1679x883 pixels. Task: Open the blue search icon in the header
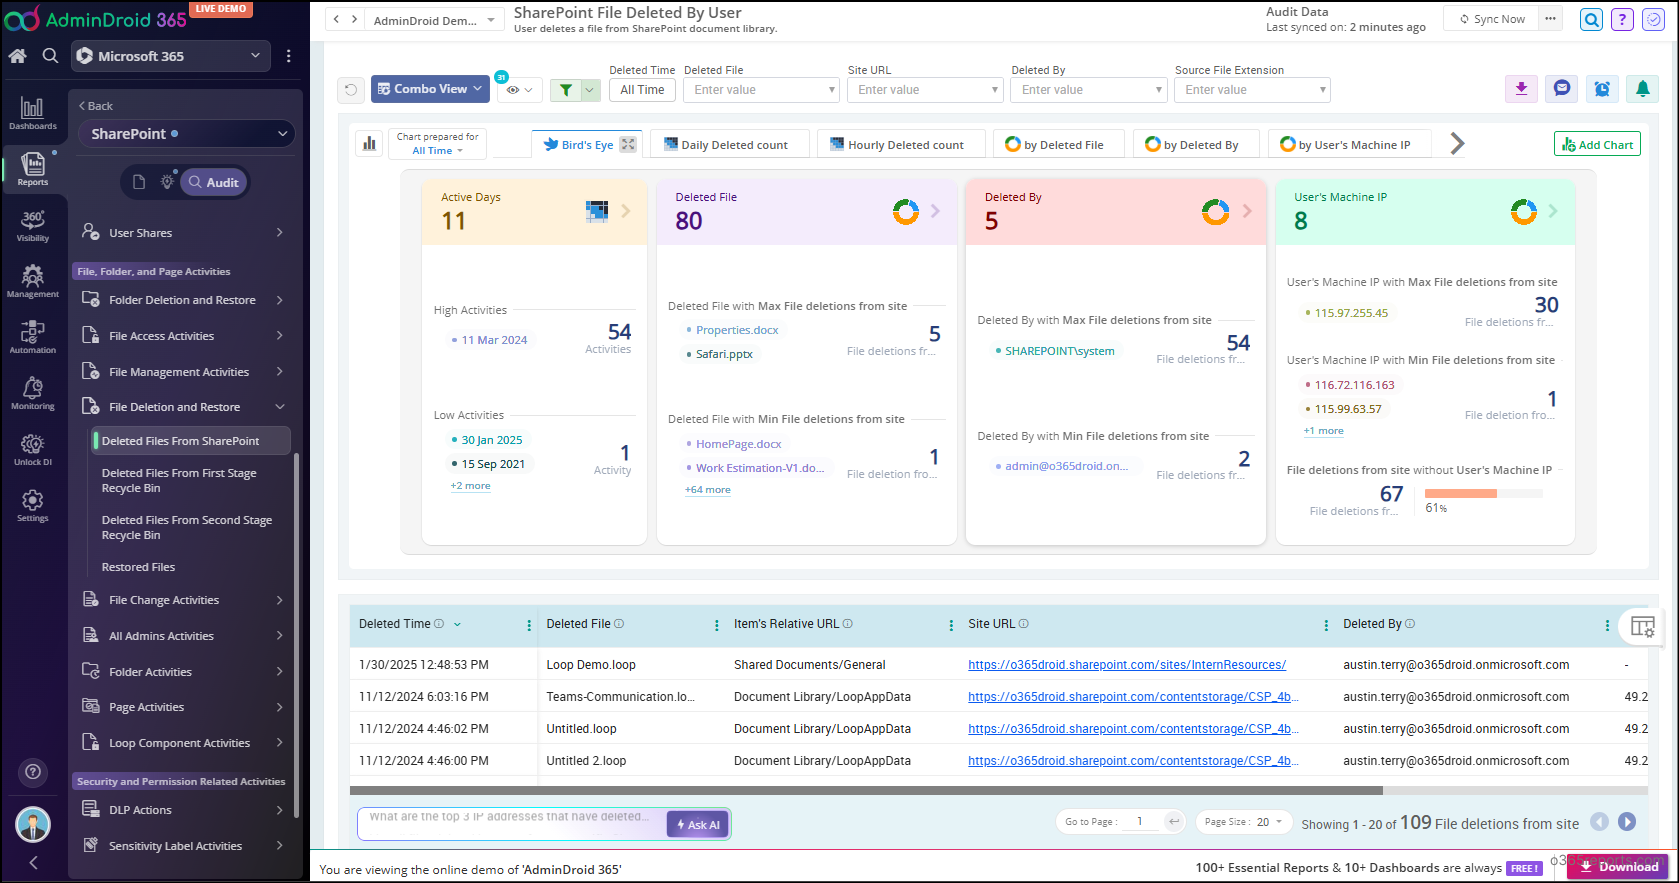[1592, 19]
